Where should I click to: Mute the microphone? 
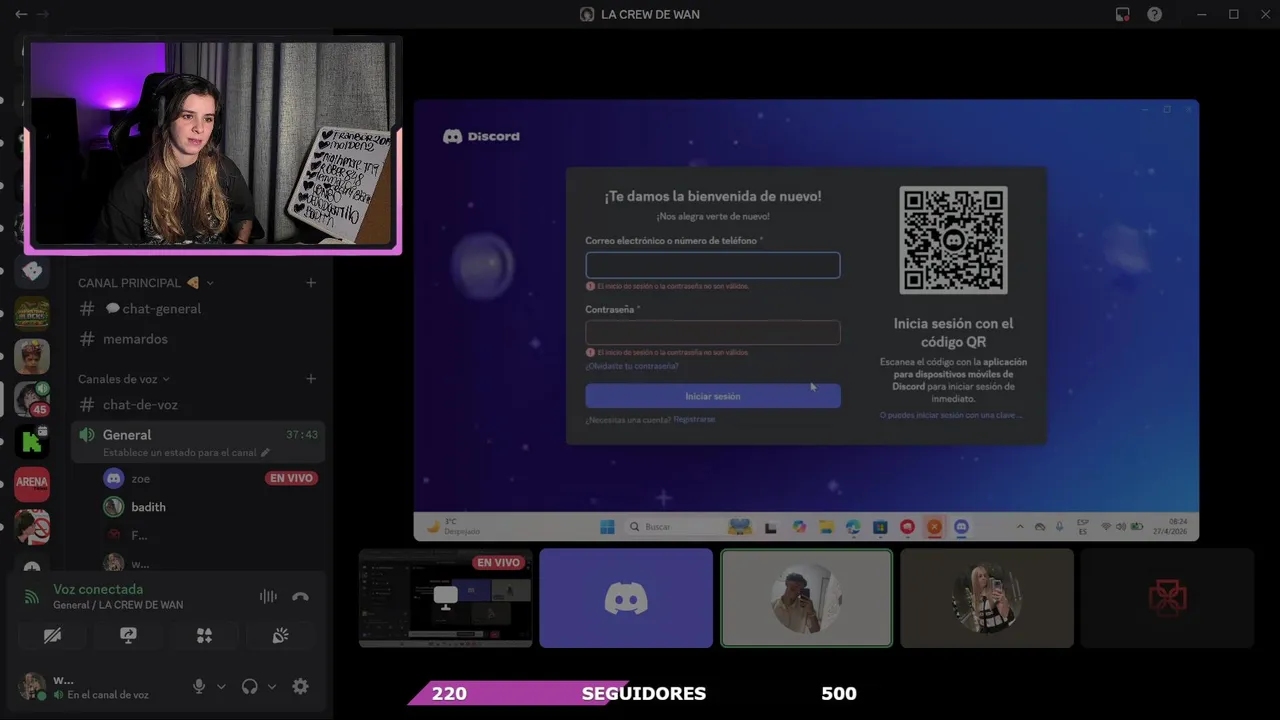point(199,686)
